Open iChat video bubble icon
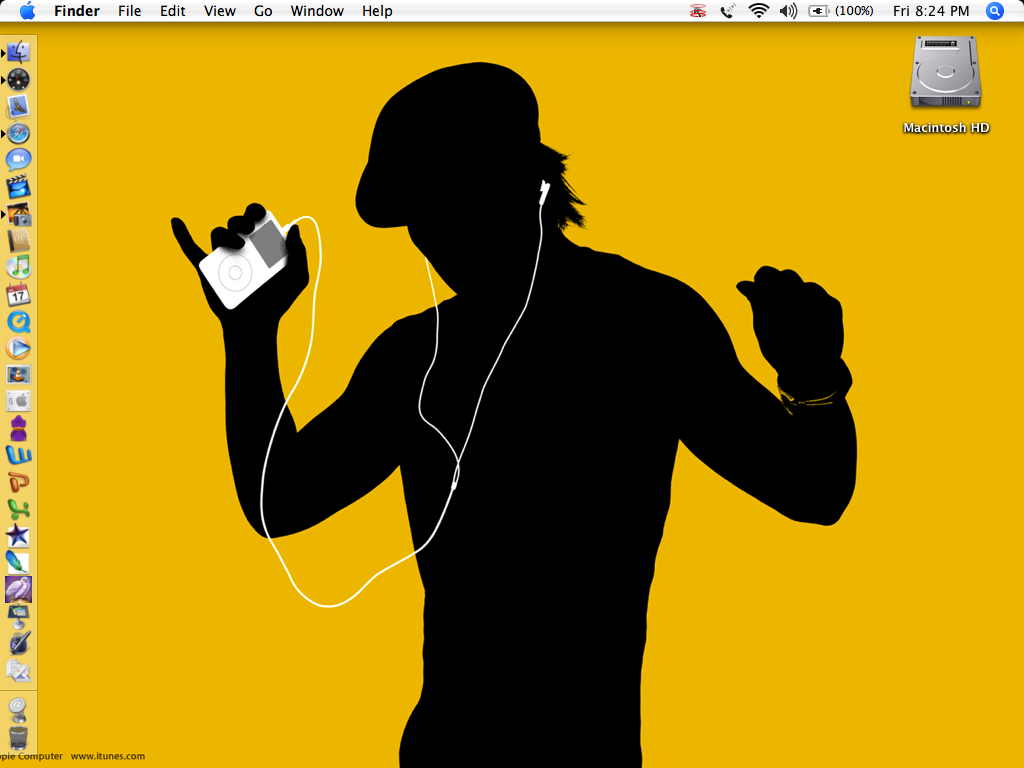 18,160
